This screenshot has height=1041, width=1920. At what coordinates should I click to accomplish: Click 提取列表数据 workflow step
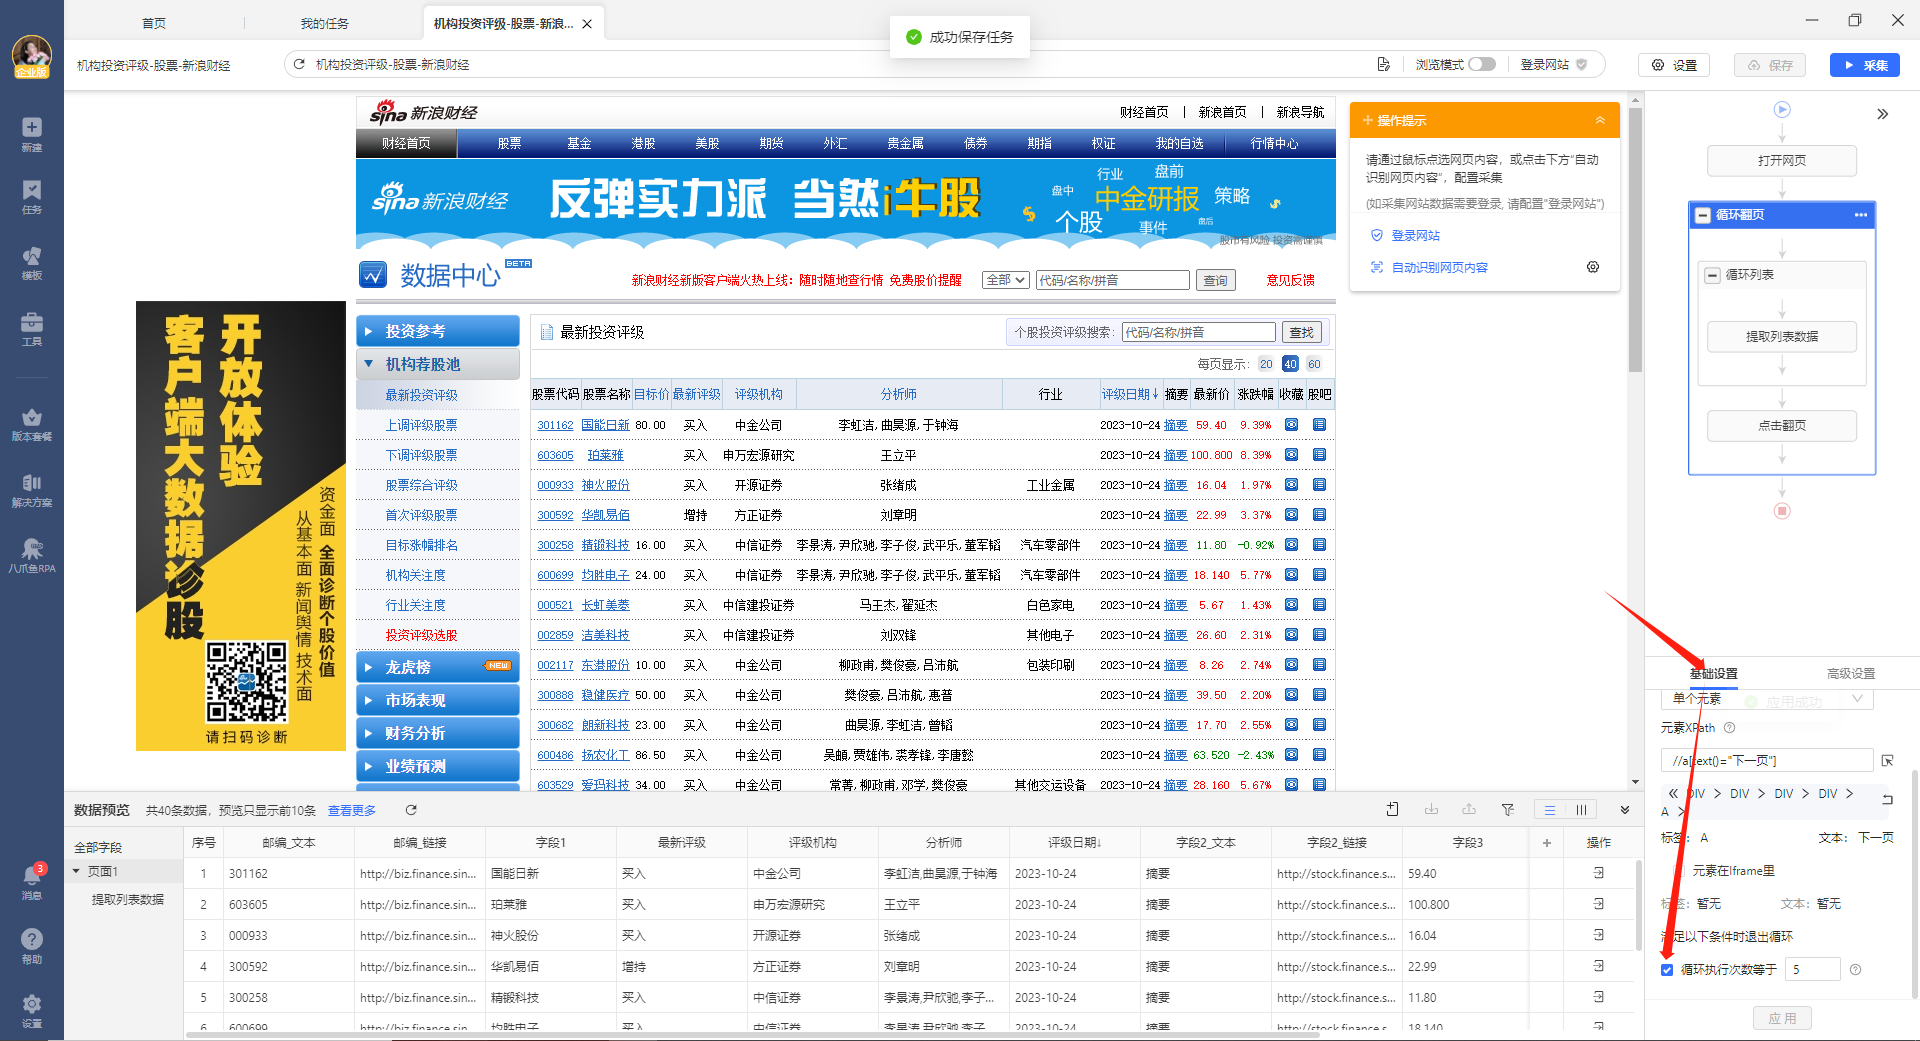tap(1782, 337)
